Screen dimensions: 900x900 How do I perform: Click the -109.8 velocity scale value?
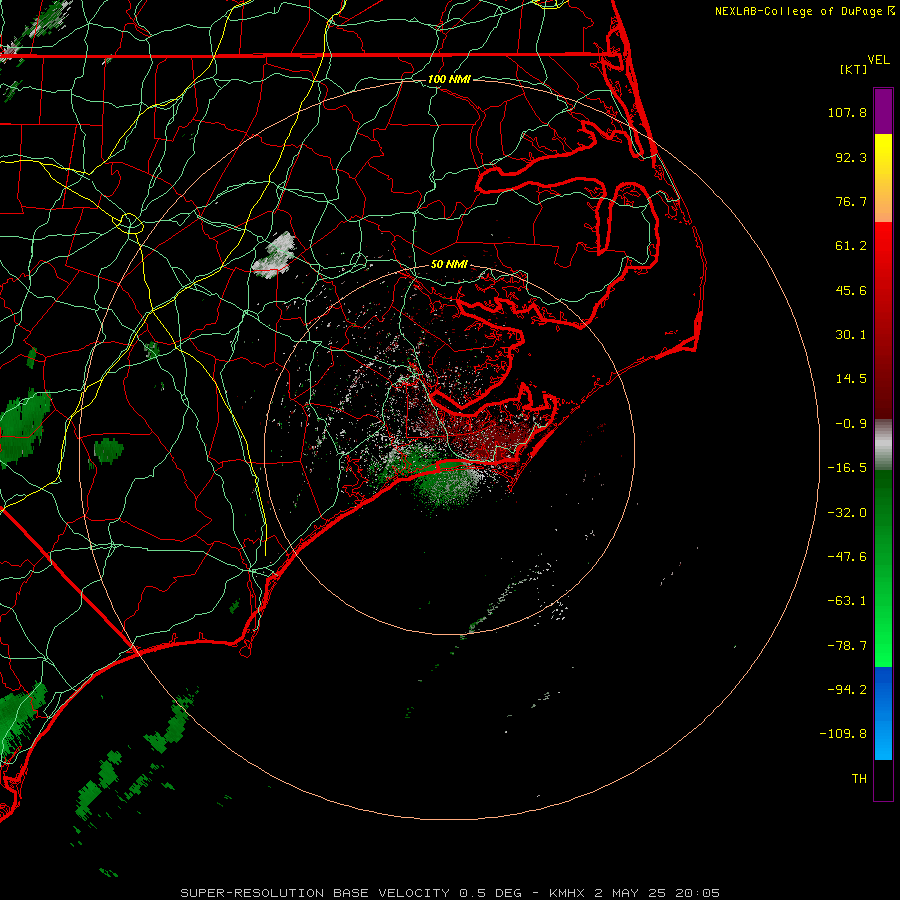click(x=843, y=734)
